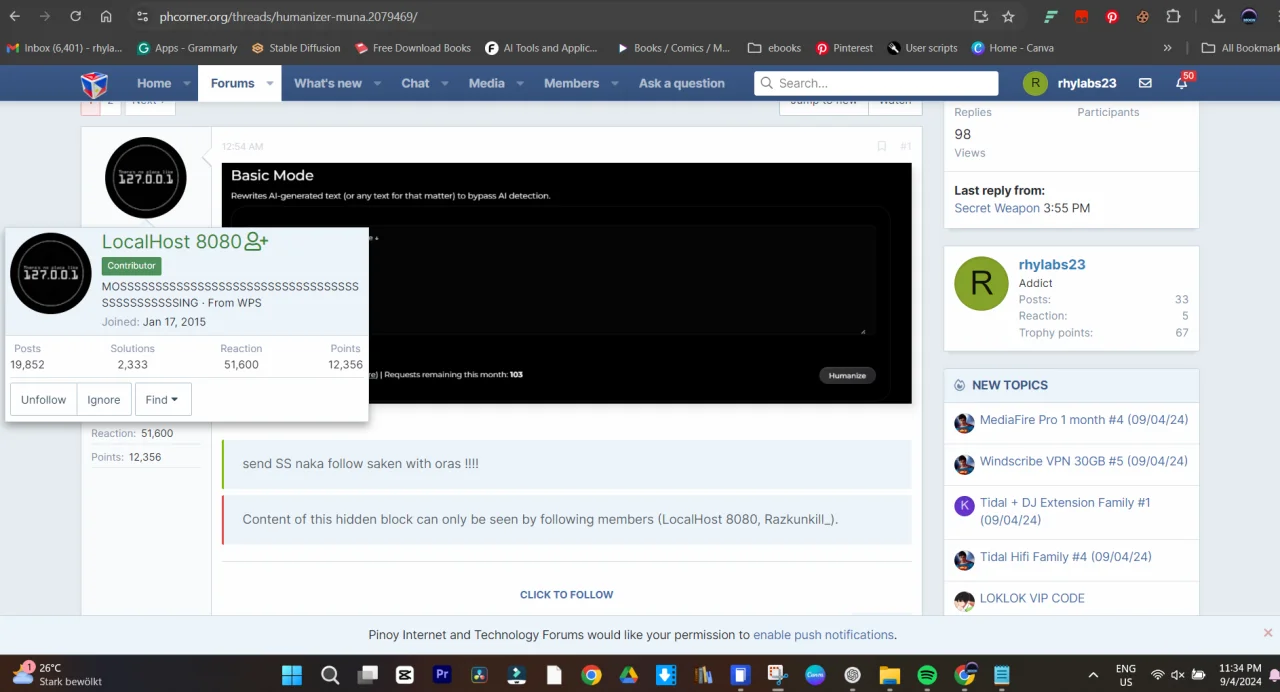Open the Forums navigation tab

pos(232,84)
